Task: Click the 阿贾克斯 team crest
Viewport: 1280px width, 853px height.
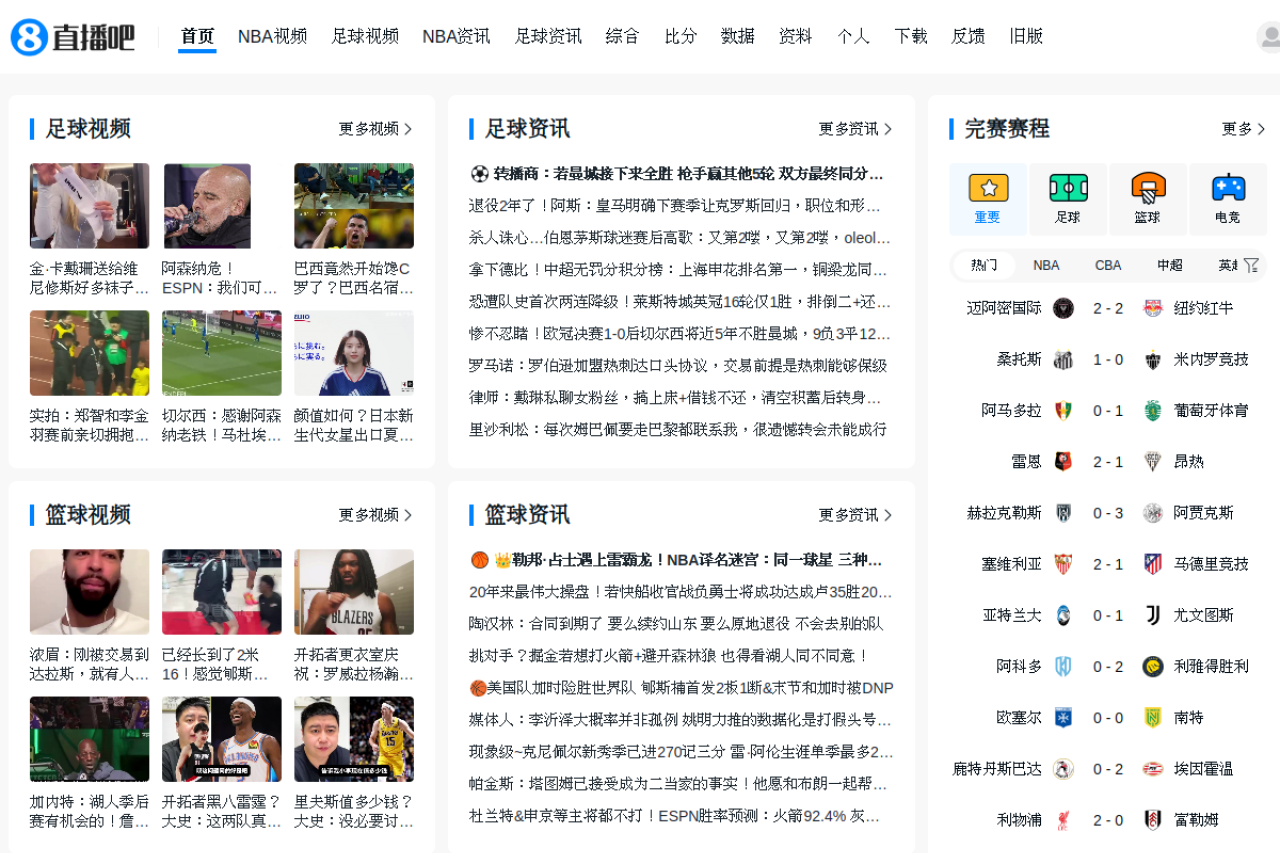Action: point(1153,513)
